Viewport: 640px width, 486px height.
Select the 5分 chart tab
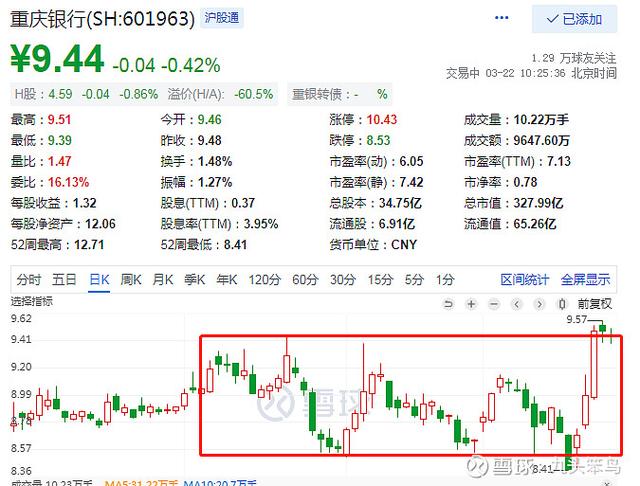(414, 280)
